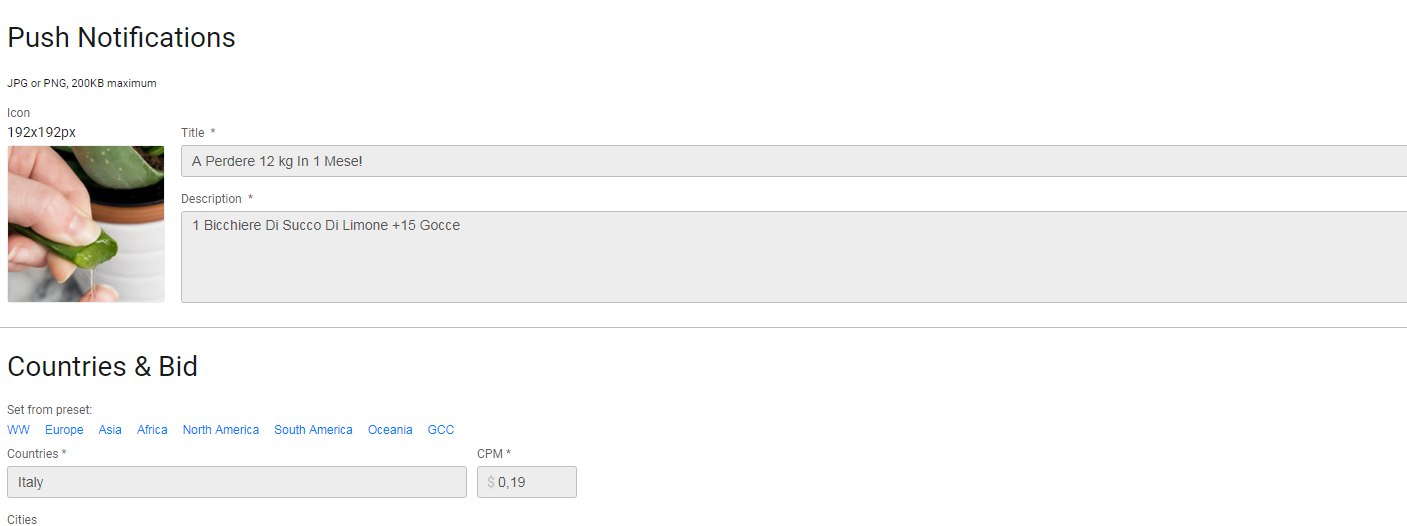
Task: Choose the Europe preset link
Action: pyautogui.click(x=64, y=430)
